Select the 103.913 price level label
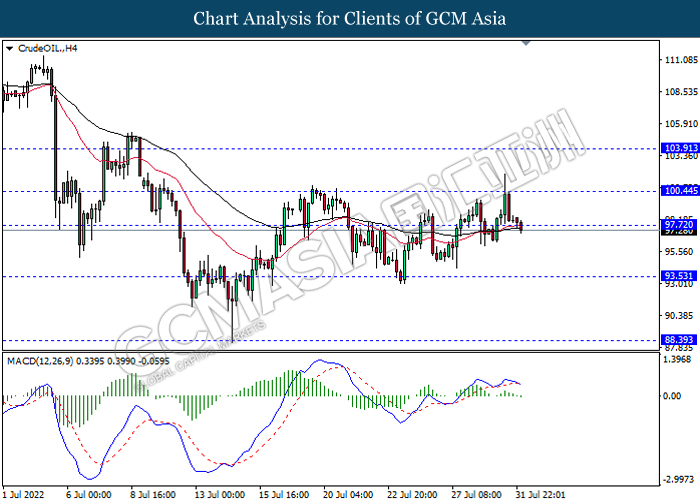The image size is (700, 500). [679, 148]
